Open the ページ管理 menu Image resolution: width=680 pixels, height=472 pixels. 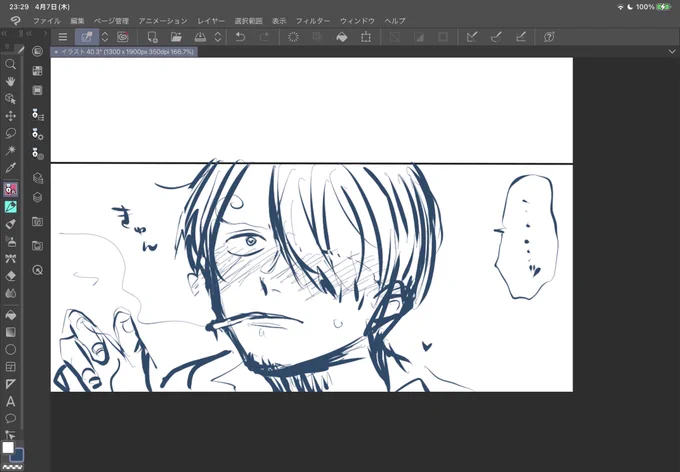point(111,21)
